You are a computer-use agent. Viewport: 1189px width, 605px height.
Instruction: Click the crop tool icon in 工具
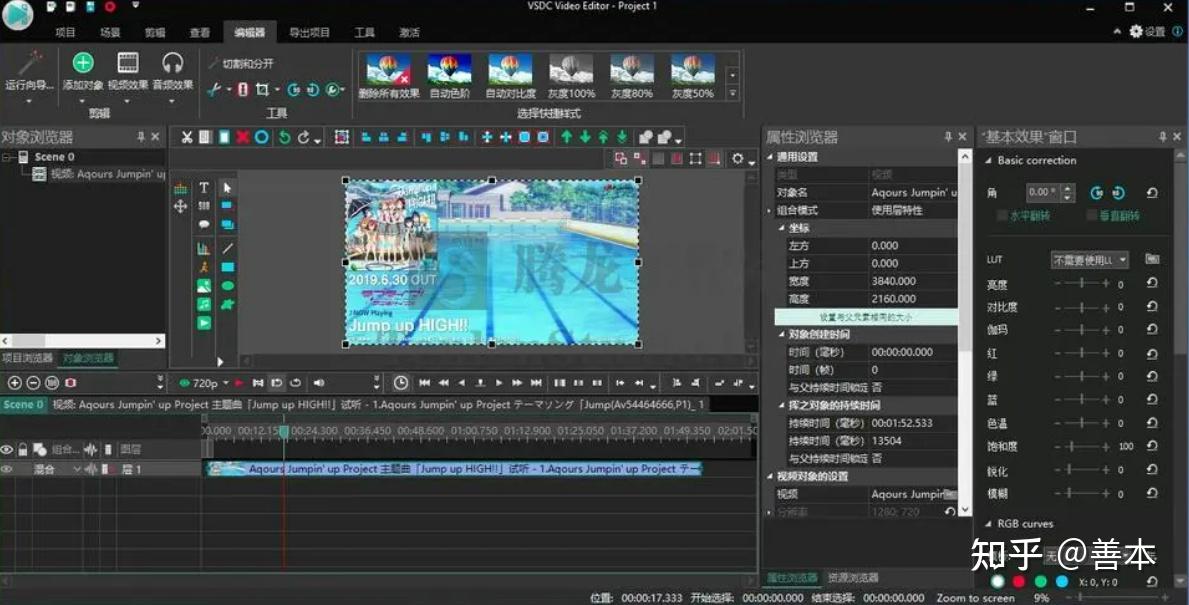(x=262, y=89)
